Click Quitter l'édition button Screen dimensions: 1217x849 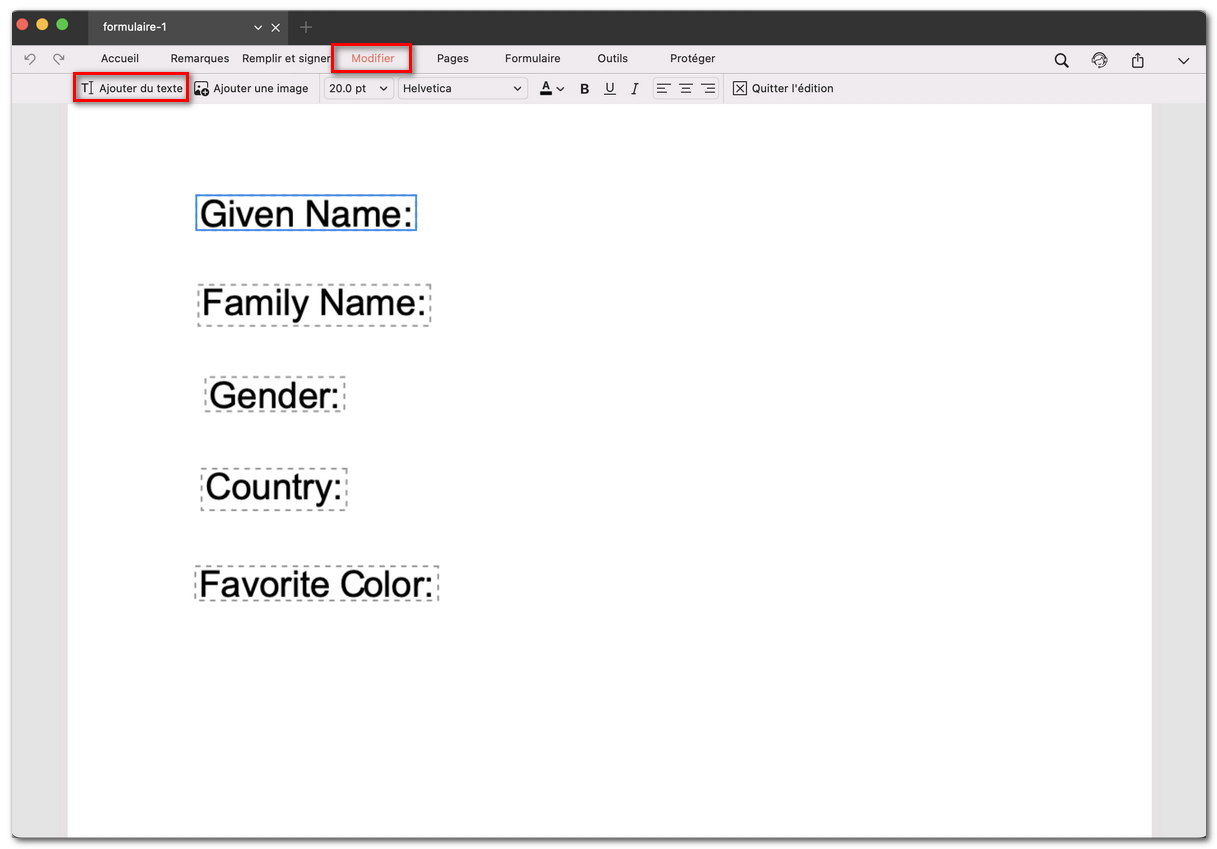pyautogui.click(x=783, y=89)
